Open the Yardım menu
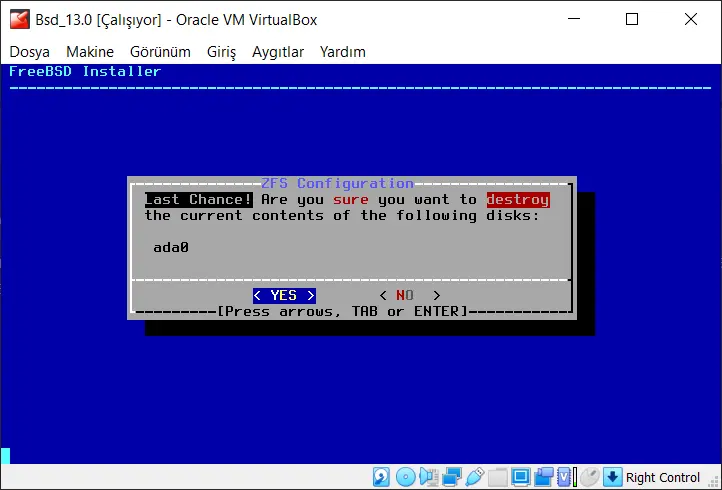722x490 pixels. point(343,51)
